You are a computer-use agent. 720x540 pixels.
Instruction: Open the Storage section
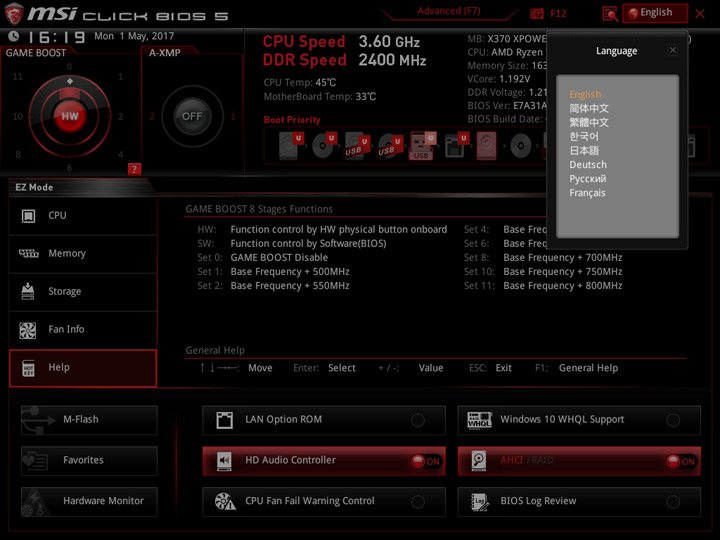click(83, 292)
